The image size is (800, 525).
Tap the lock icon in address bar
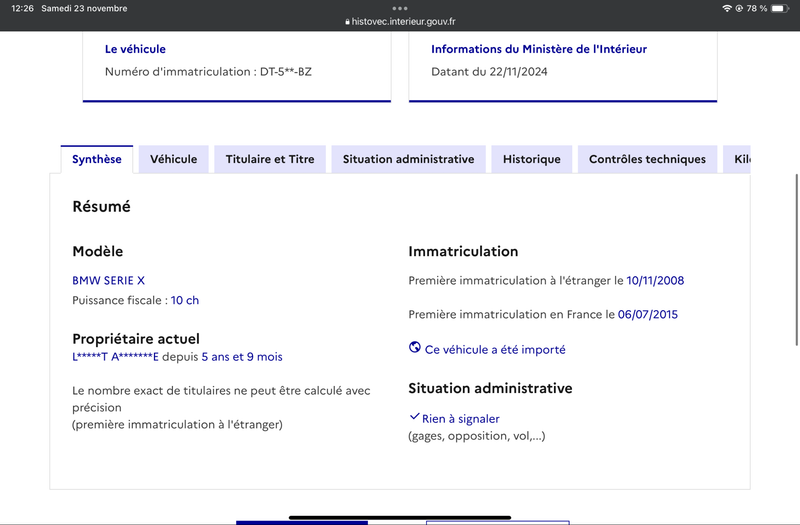tap(347, 22)
